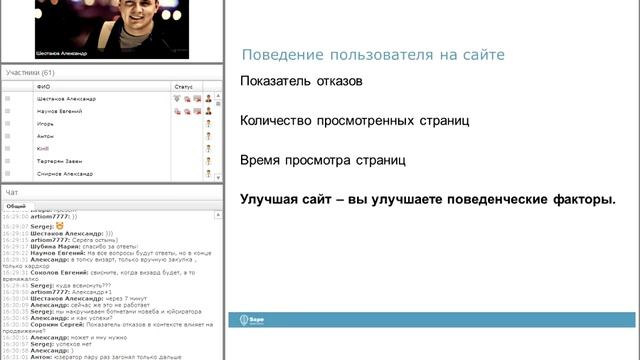Image resolution: width=640 pixels, height=360 pixels.
Task: Tick the checkbox beside Шестаков Александр
Action: 7,99
